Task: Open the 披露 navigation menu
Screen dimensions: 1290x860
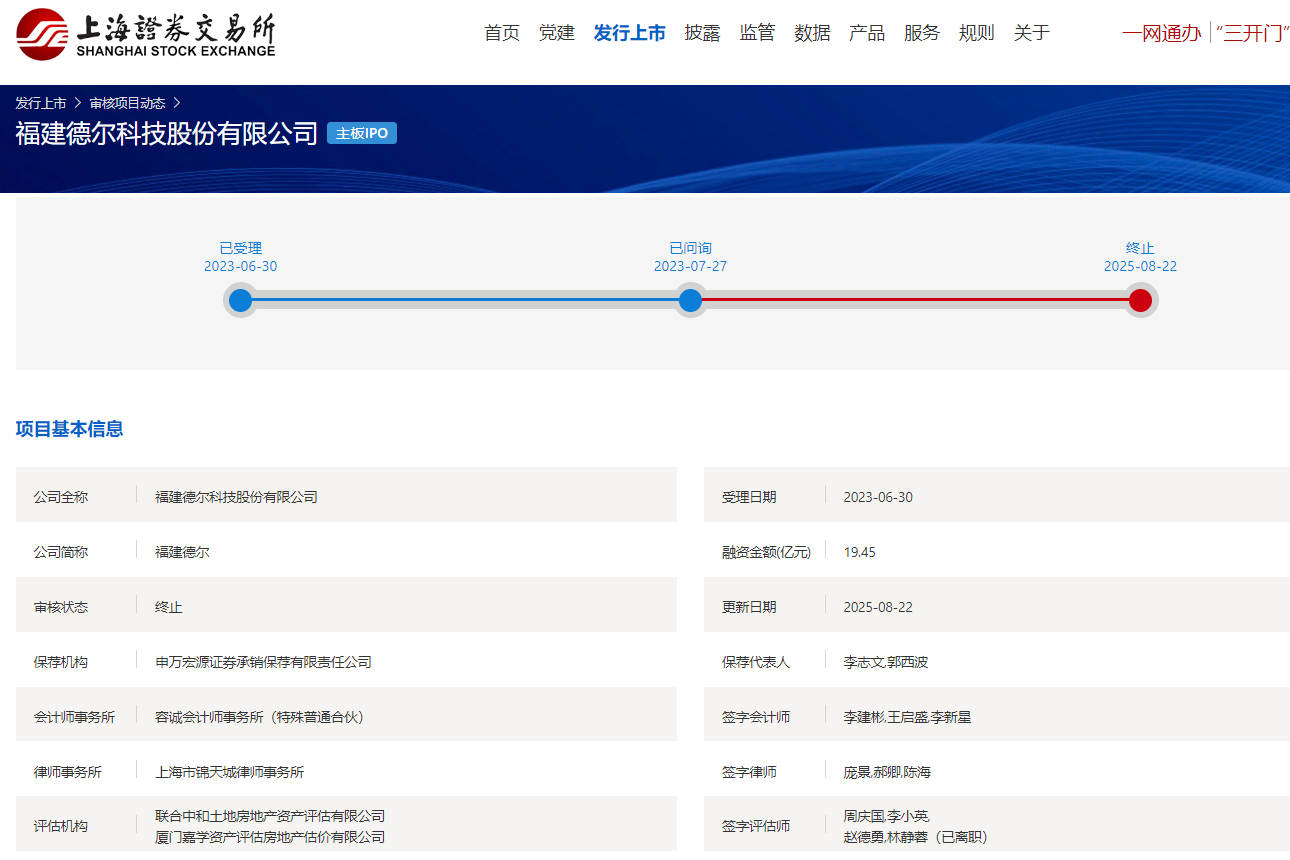Action: coord(702,33)
